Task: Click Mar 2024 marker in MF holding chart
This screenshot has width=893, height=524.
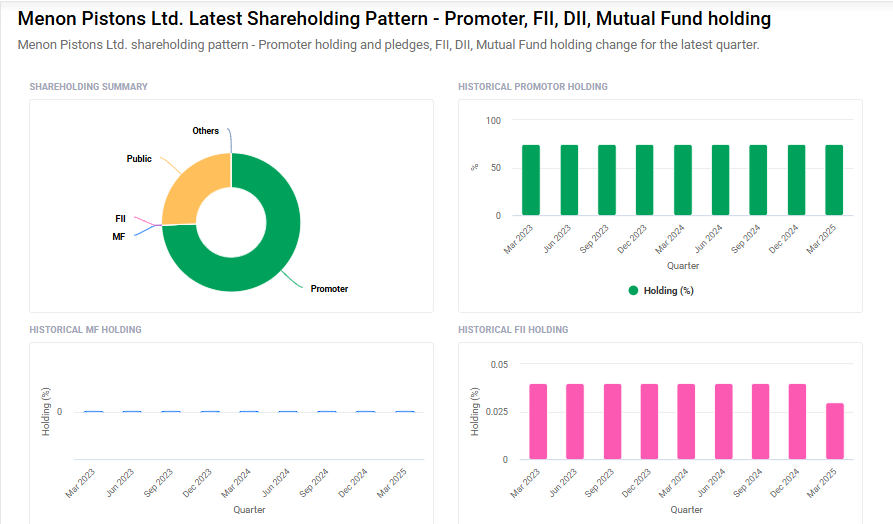Action: click(x=249, y=411)
